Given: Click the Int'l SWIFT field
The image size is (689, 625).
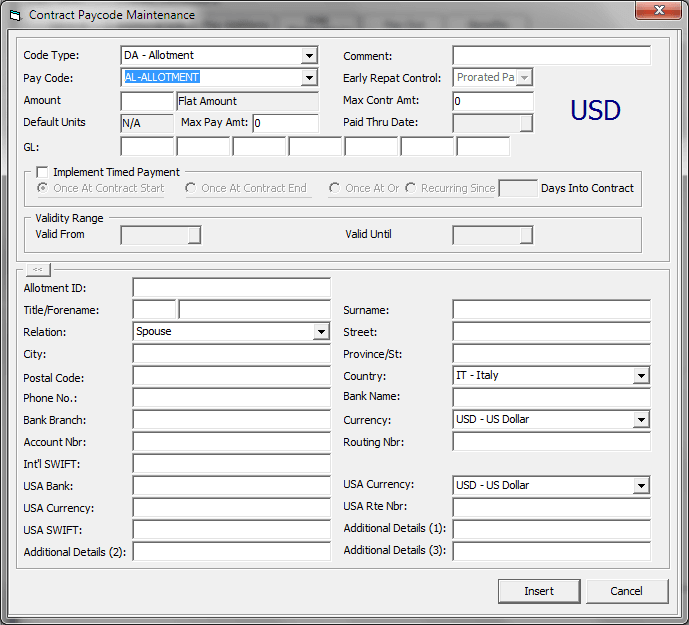Looking at the screenshot, I should tap(232, 464).
